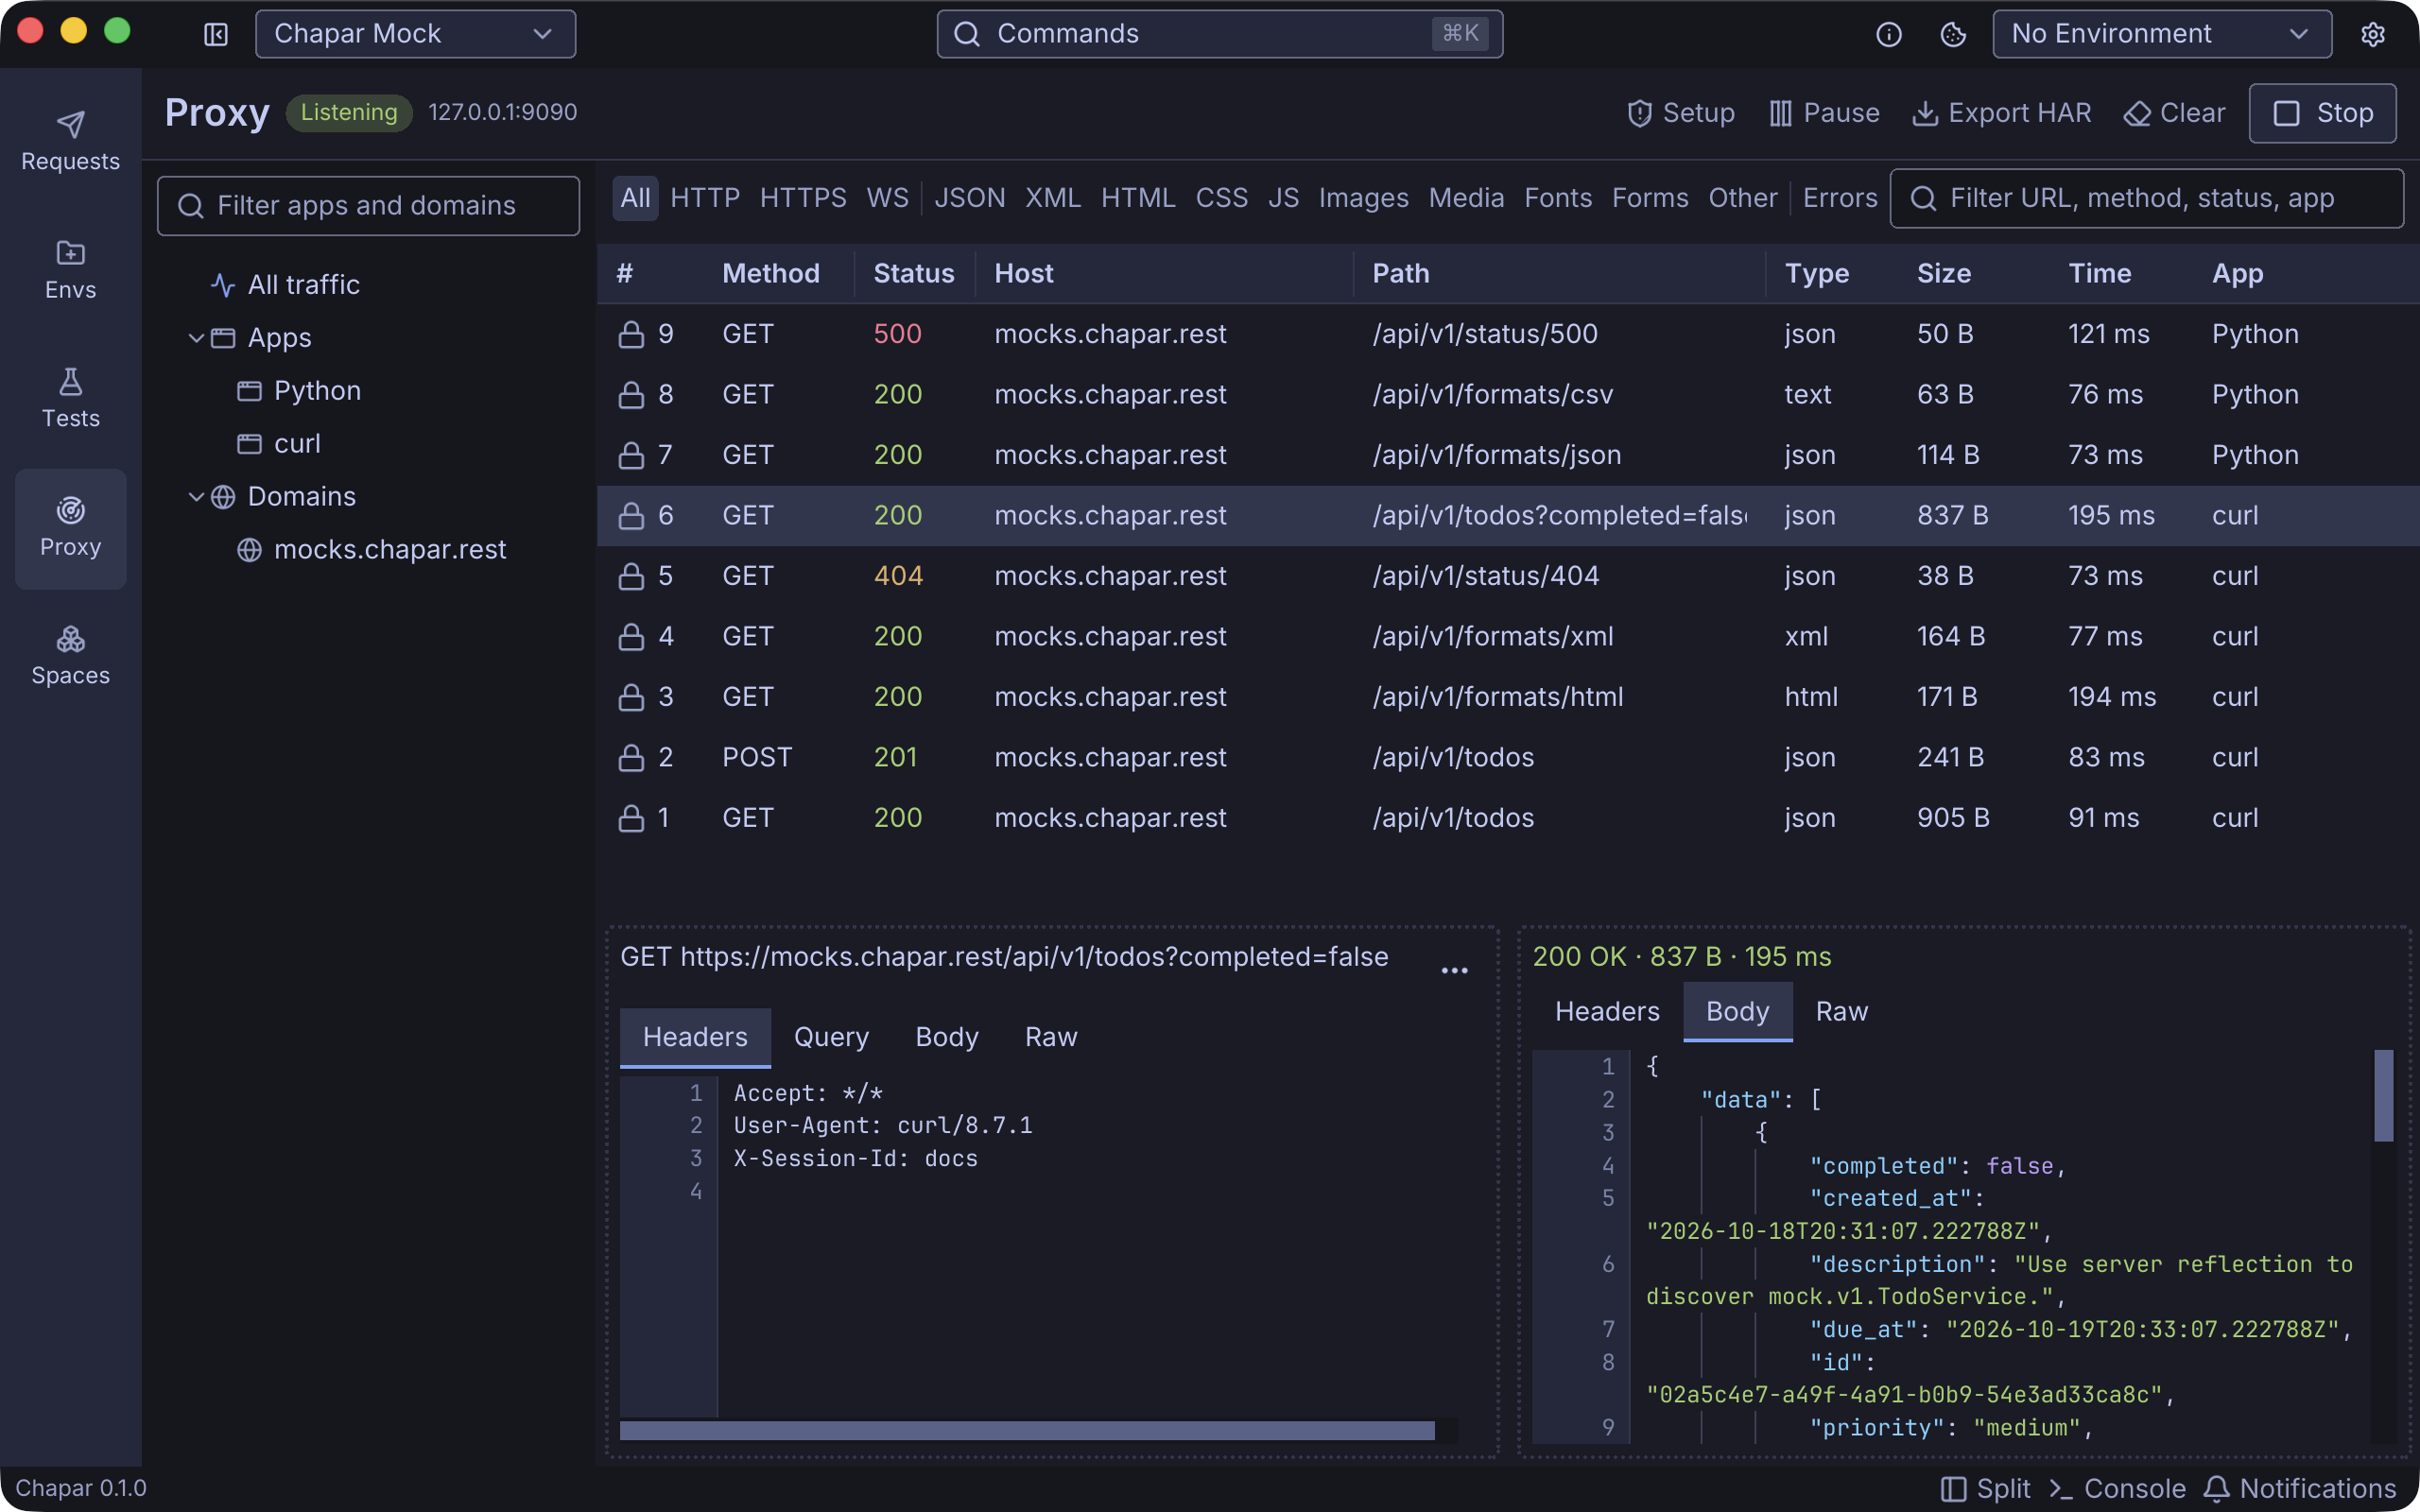Open the No Environment dropdown
This screenshot has height=1512, width=2420.
2161,34
